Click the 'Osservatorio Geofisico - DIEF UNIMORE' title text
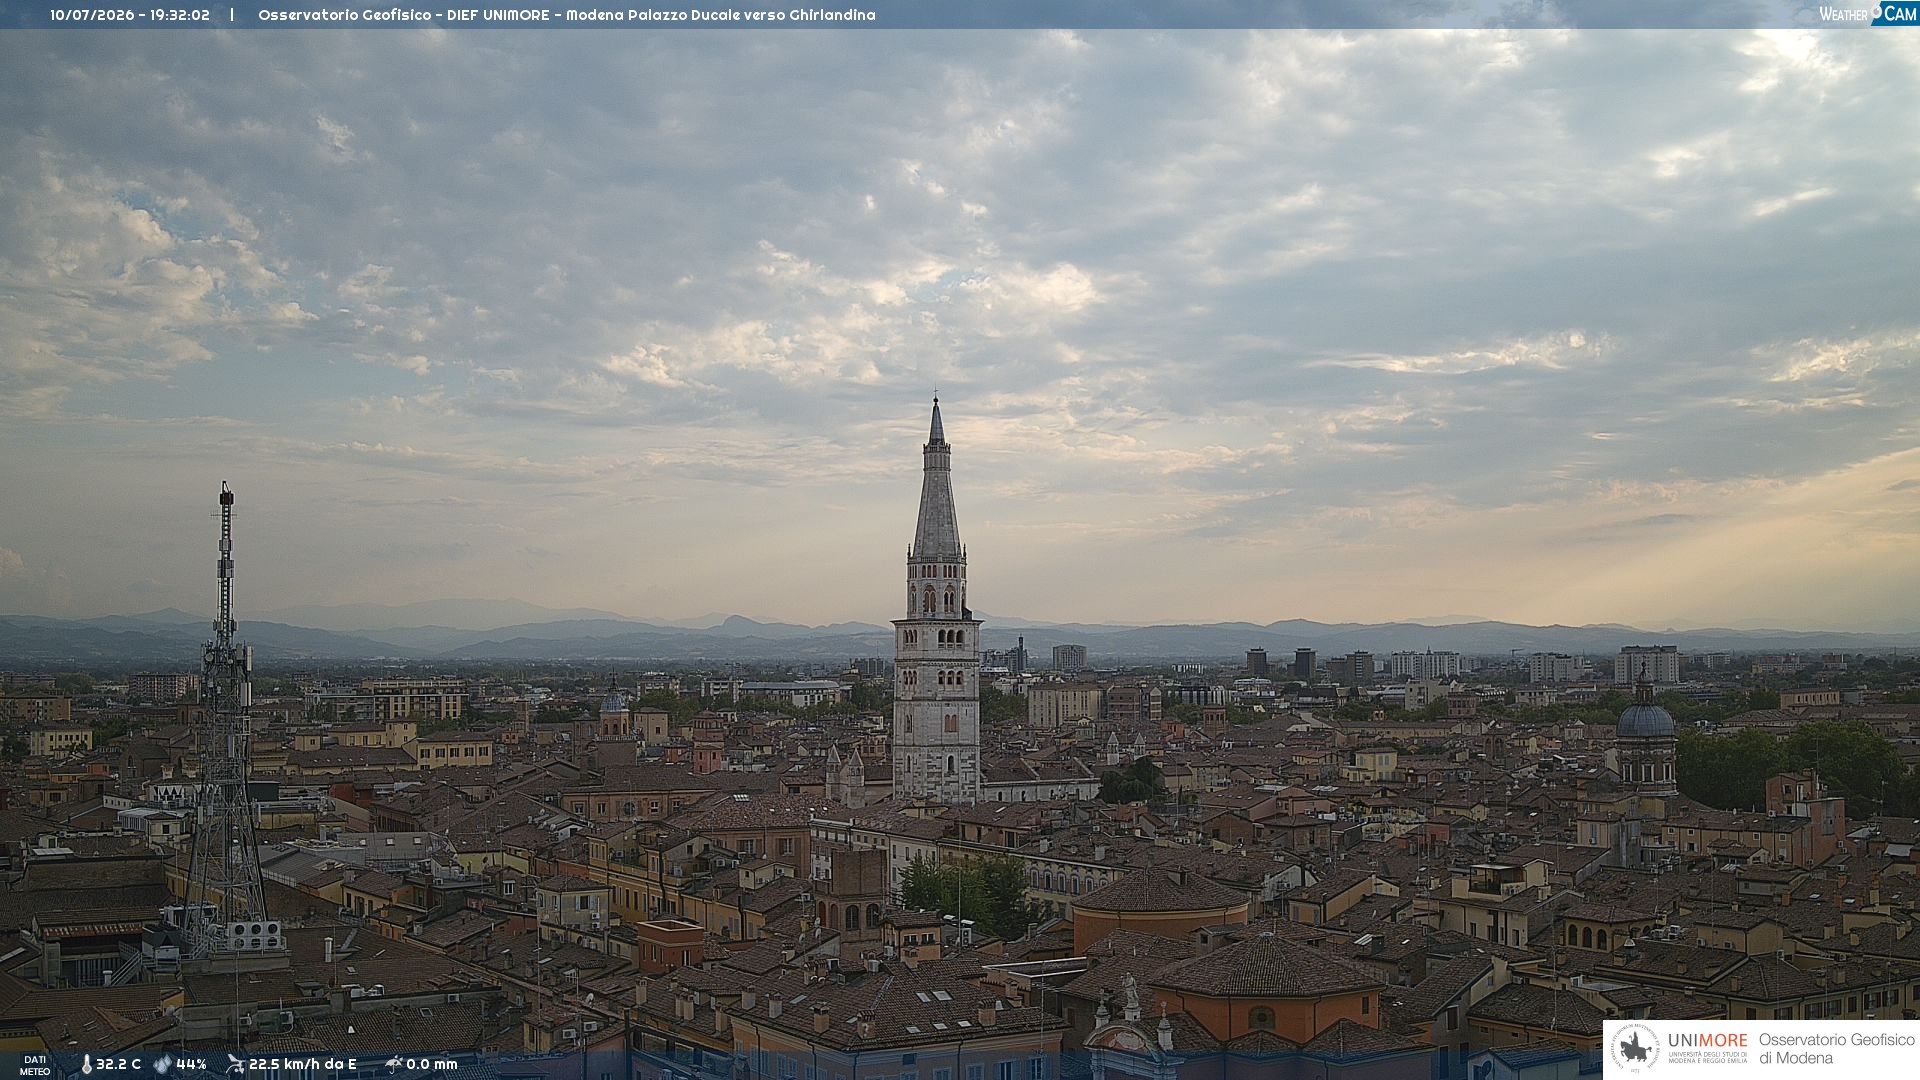1920x1080 pixels. 405,15
